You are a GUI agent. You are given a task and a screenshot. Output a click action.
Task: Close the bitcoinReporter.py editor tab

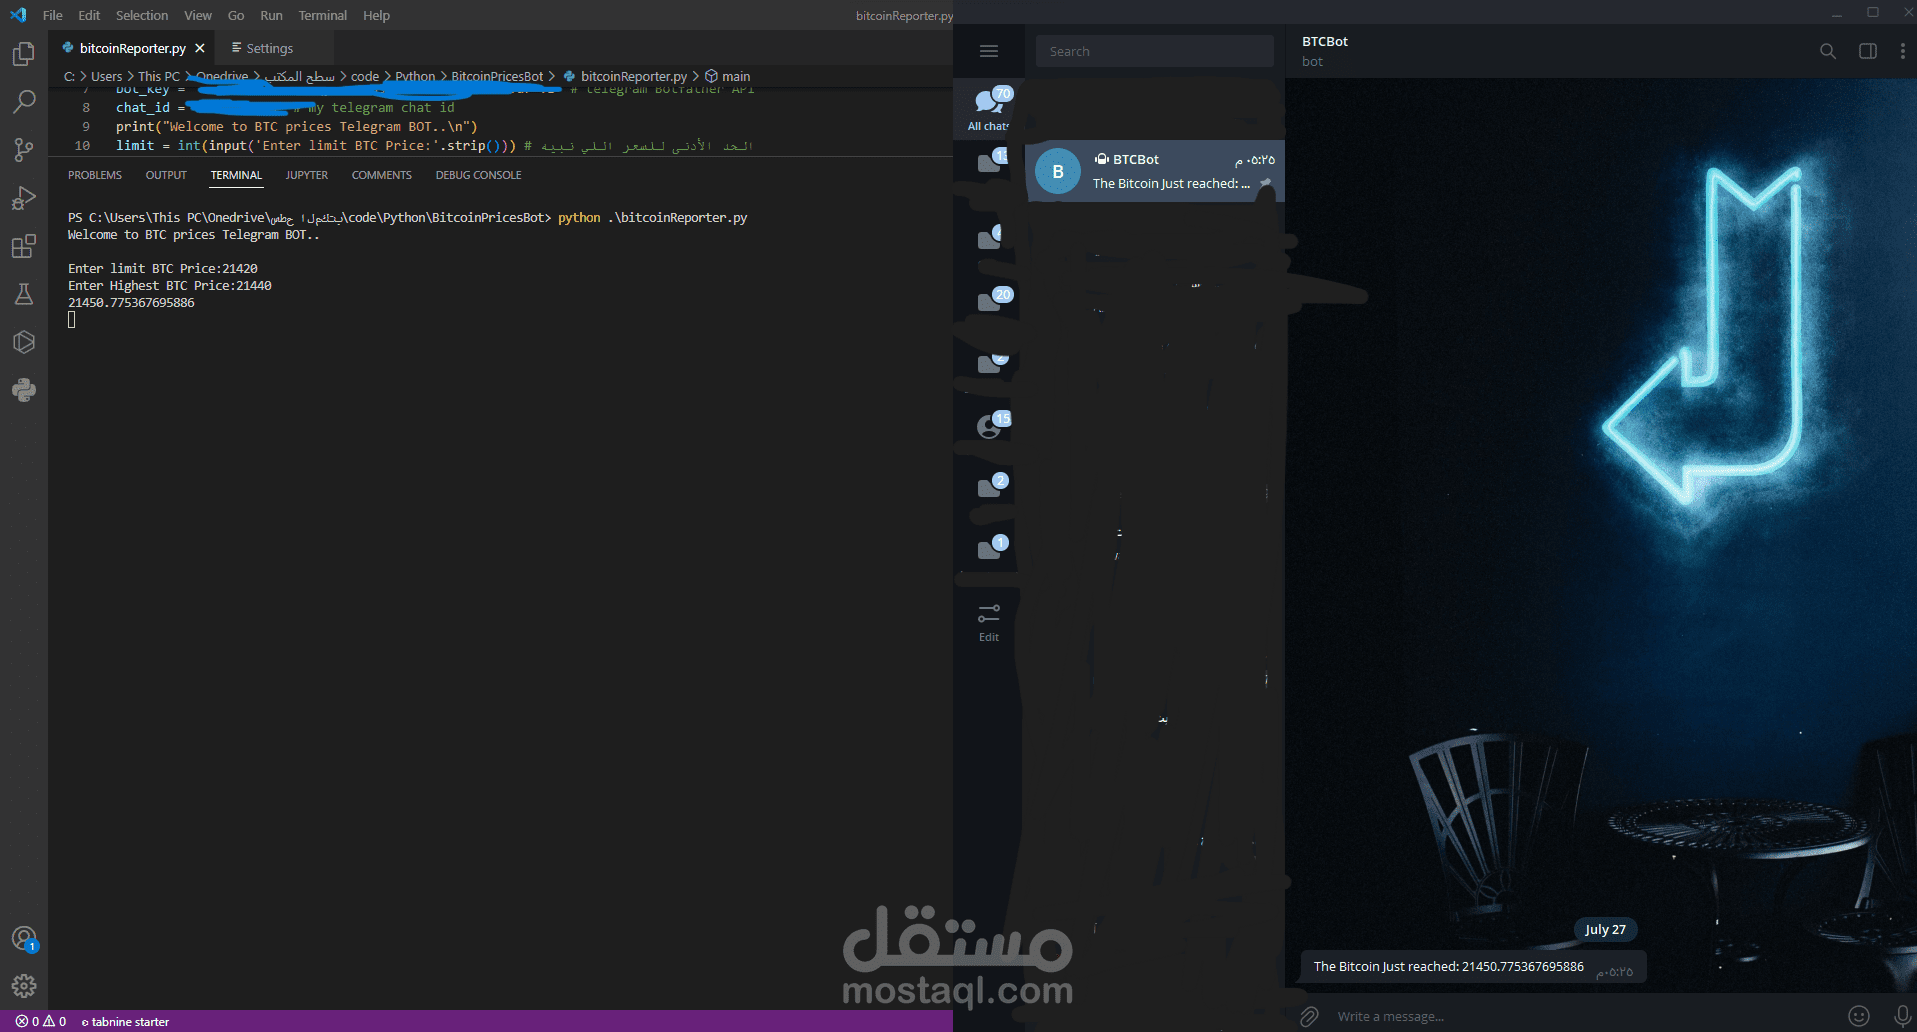[x=200, y=48]
